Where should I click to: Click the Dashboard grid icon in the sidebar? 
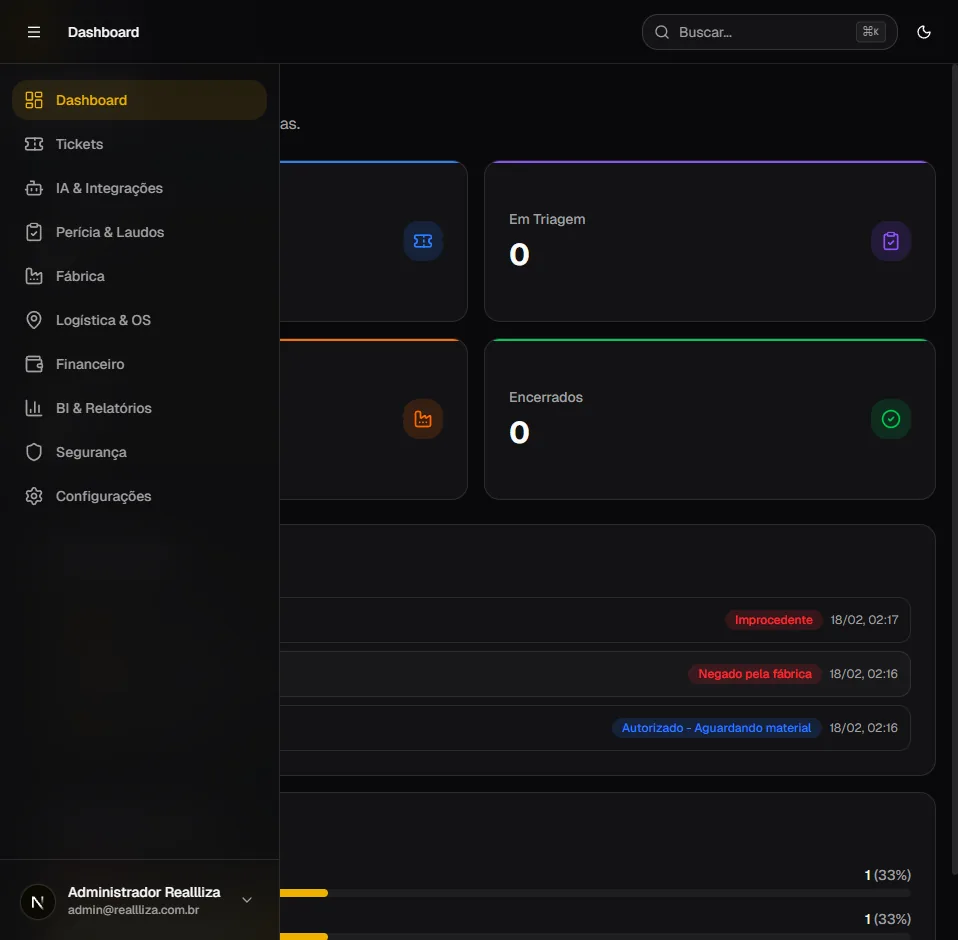tap(34, 100)
